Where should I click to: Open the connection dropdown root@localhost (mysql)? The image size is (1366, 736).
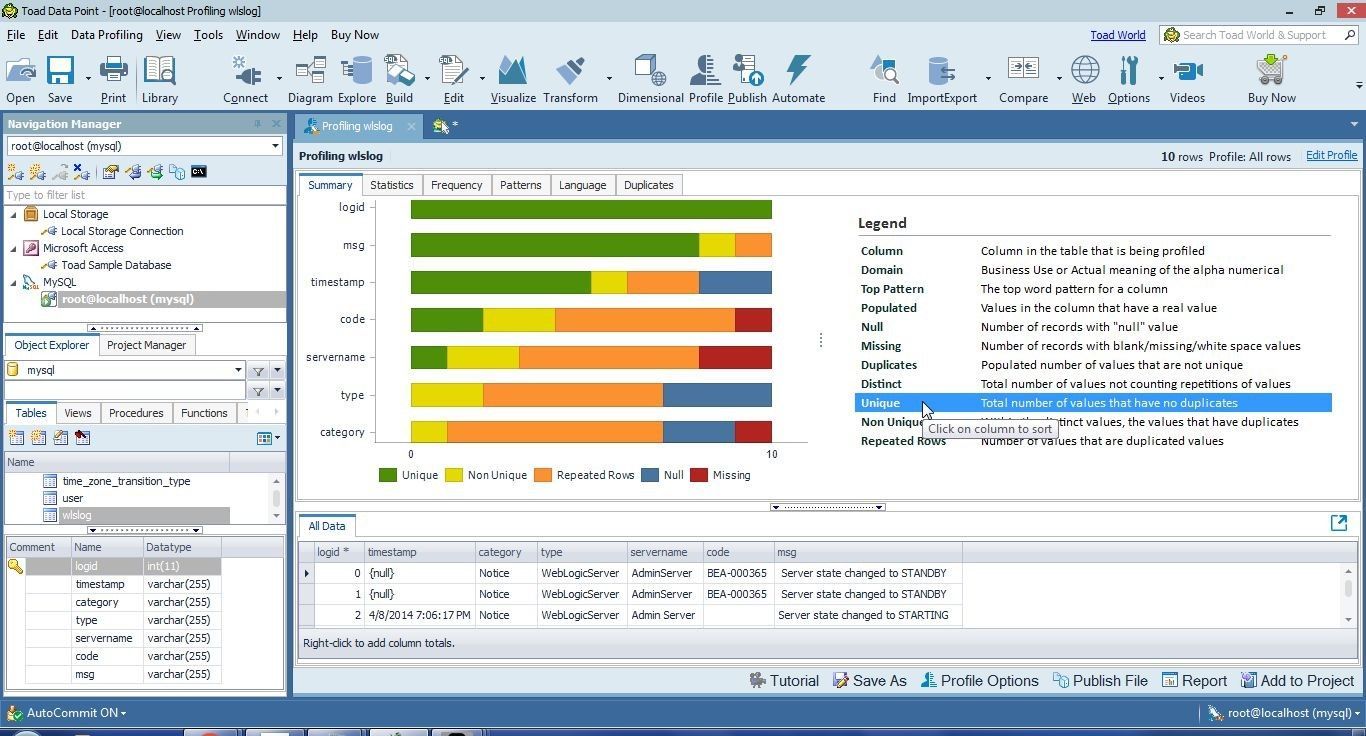275,146
